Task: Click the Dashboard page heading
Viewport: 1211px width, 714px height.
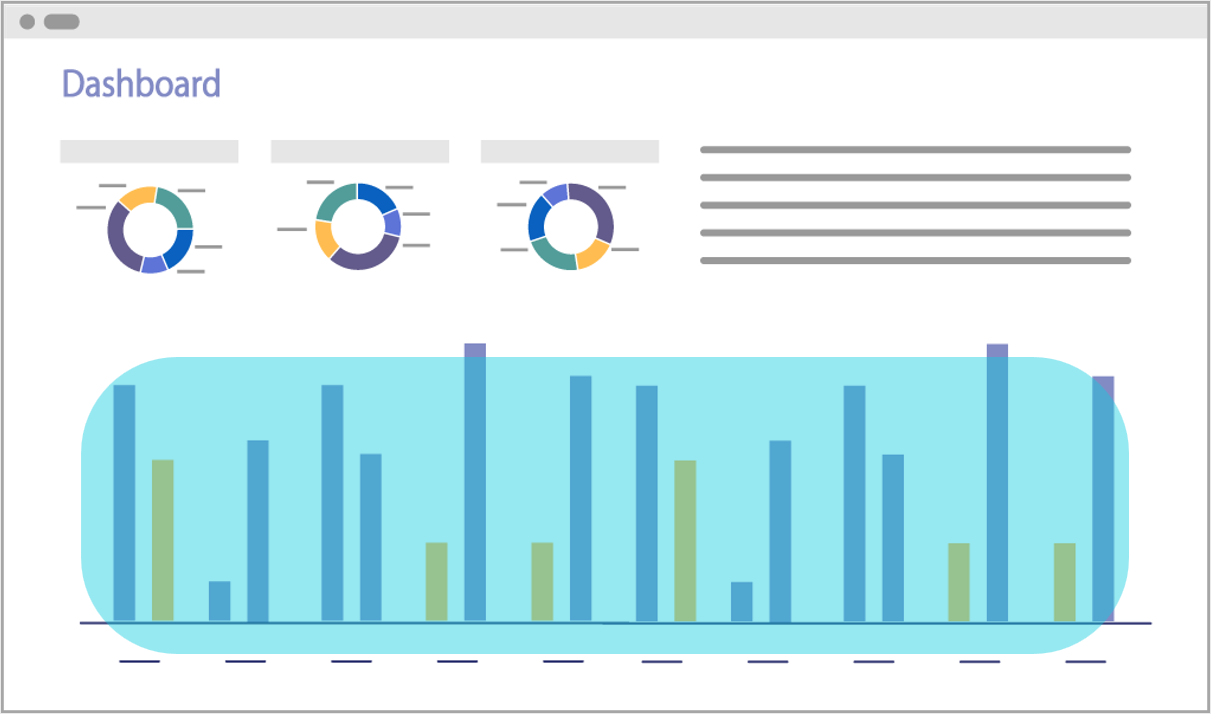Action: coord(141,84)
